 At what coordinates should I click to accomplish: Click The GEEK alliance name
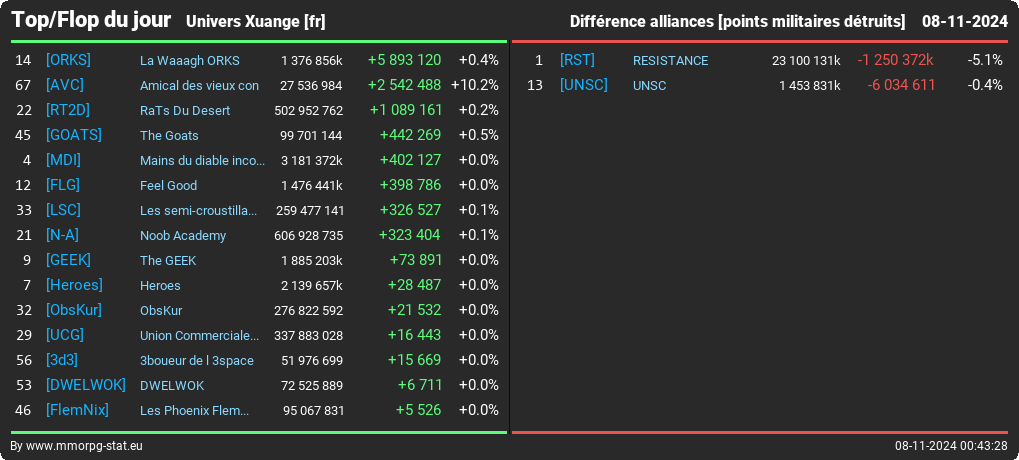tap(168, 261)
